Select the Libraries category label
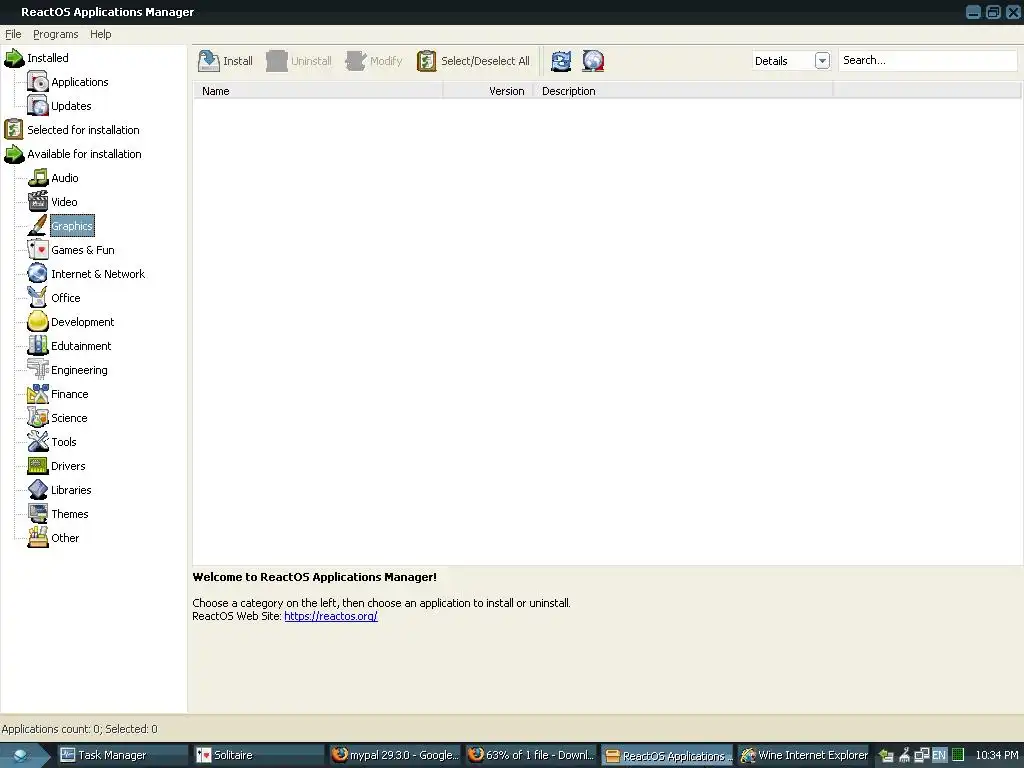 [71, 490]
